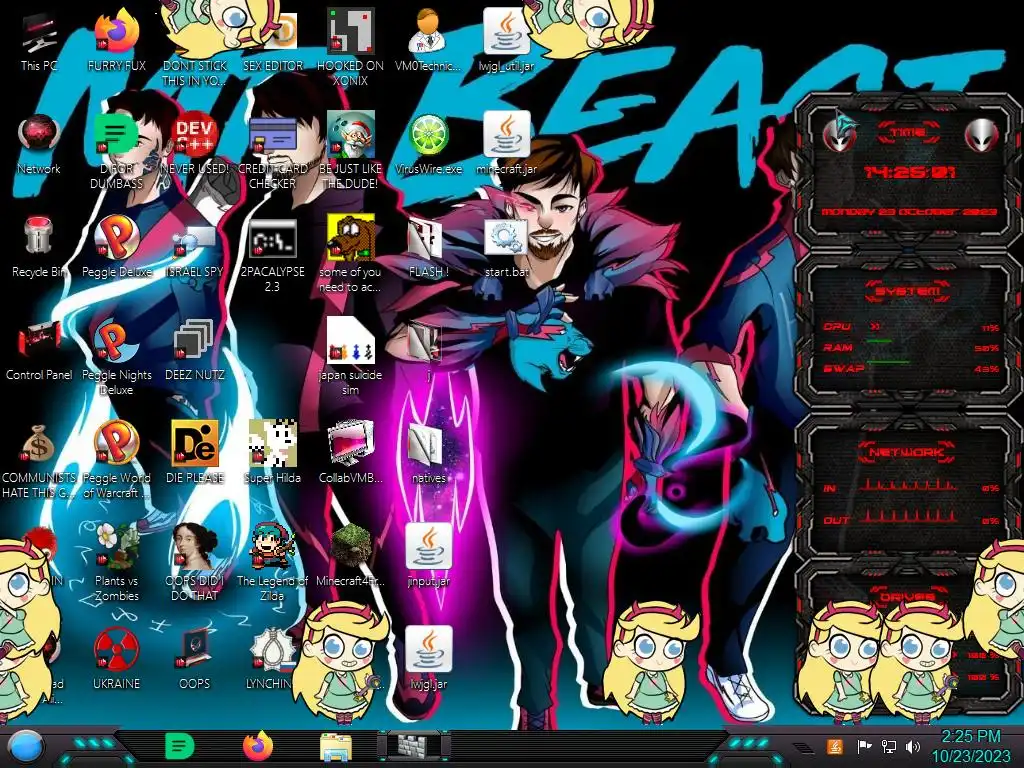The image size is (1024, 768).
Task: Open the network status tray icon
Action: 889,746
